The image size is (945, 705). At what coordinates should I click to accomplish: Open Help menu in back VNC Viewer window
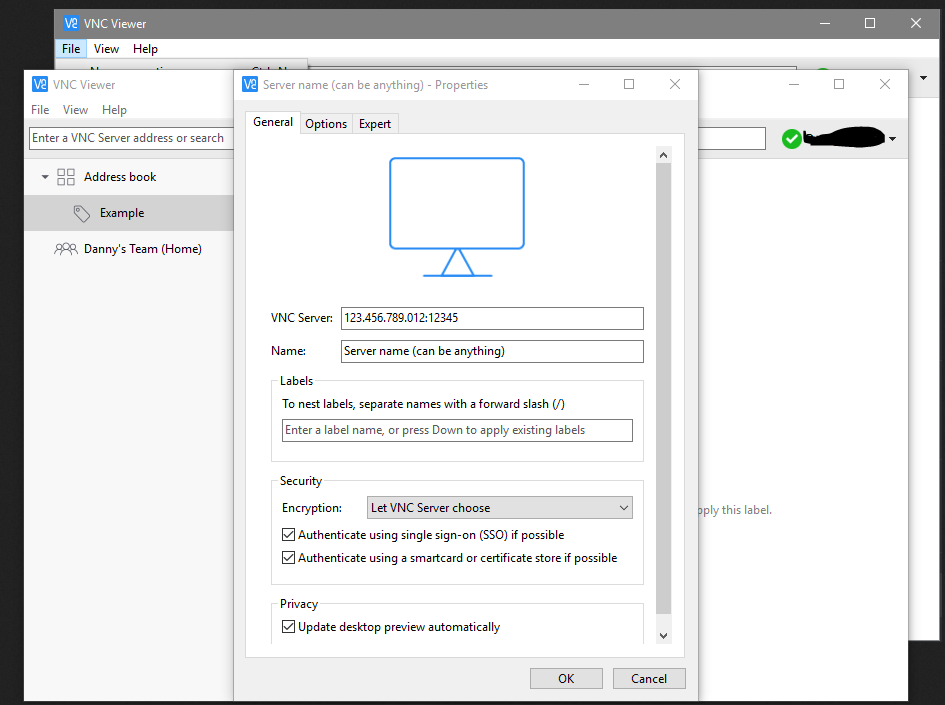[x=145, y=49]
